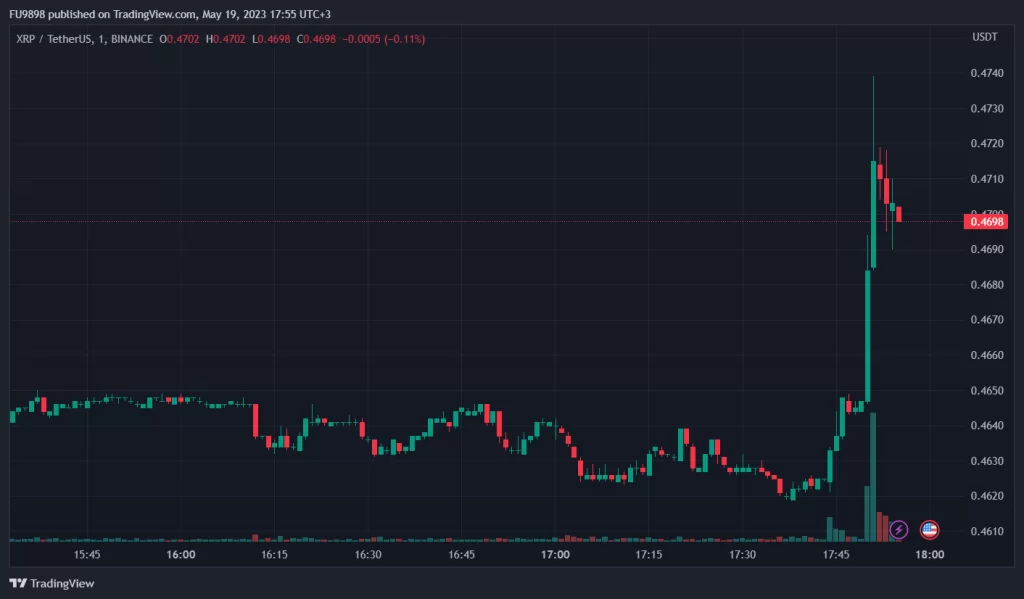
Task: Click the TradingView logo at bottom left
Action: pyautogui.click(x=52, y=583)
